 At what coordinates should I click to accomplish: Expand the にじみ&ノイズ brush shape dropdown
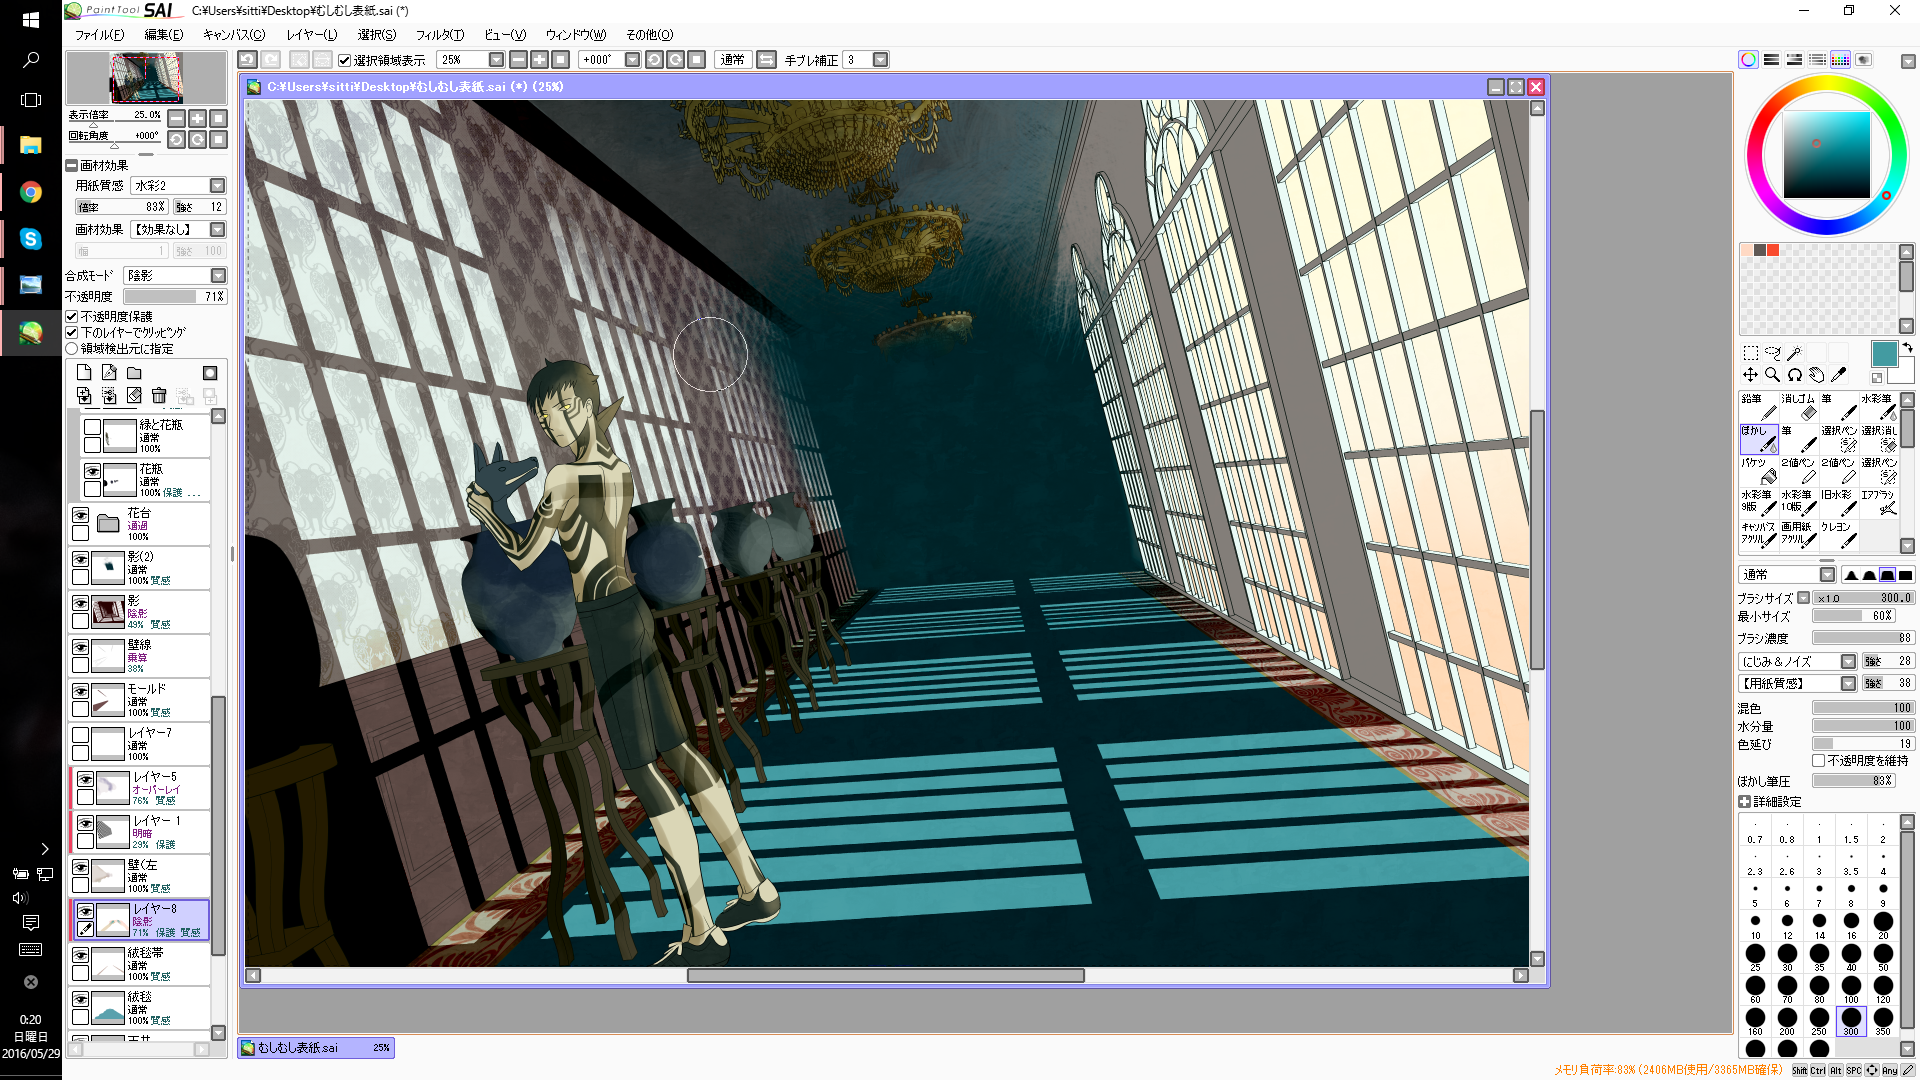coord(1847,661)
